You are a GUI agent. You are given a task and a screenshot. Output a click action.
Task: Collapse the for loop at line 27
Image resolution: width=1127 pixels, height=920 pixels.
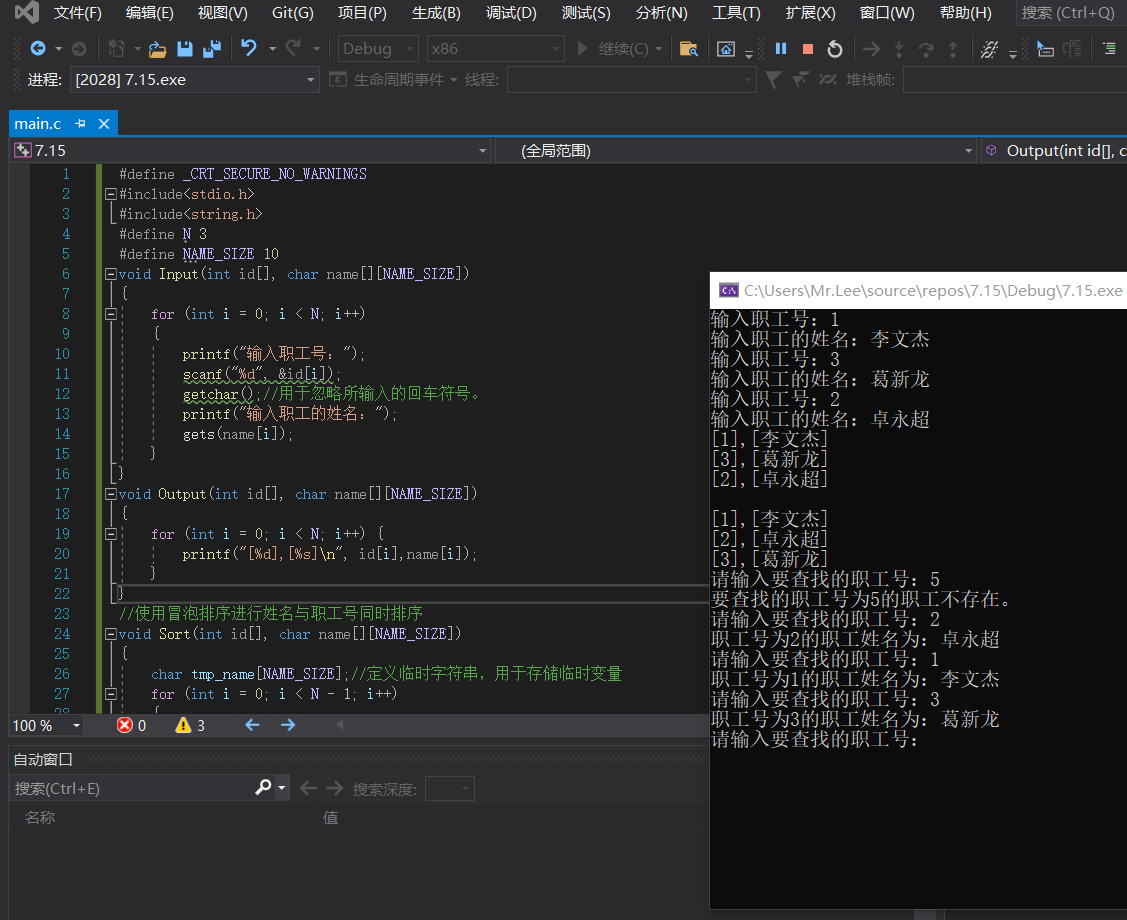click(x=111, y=694)
